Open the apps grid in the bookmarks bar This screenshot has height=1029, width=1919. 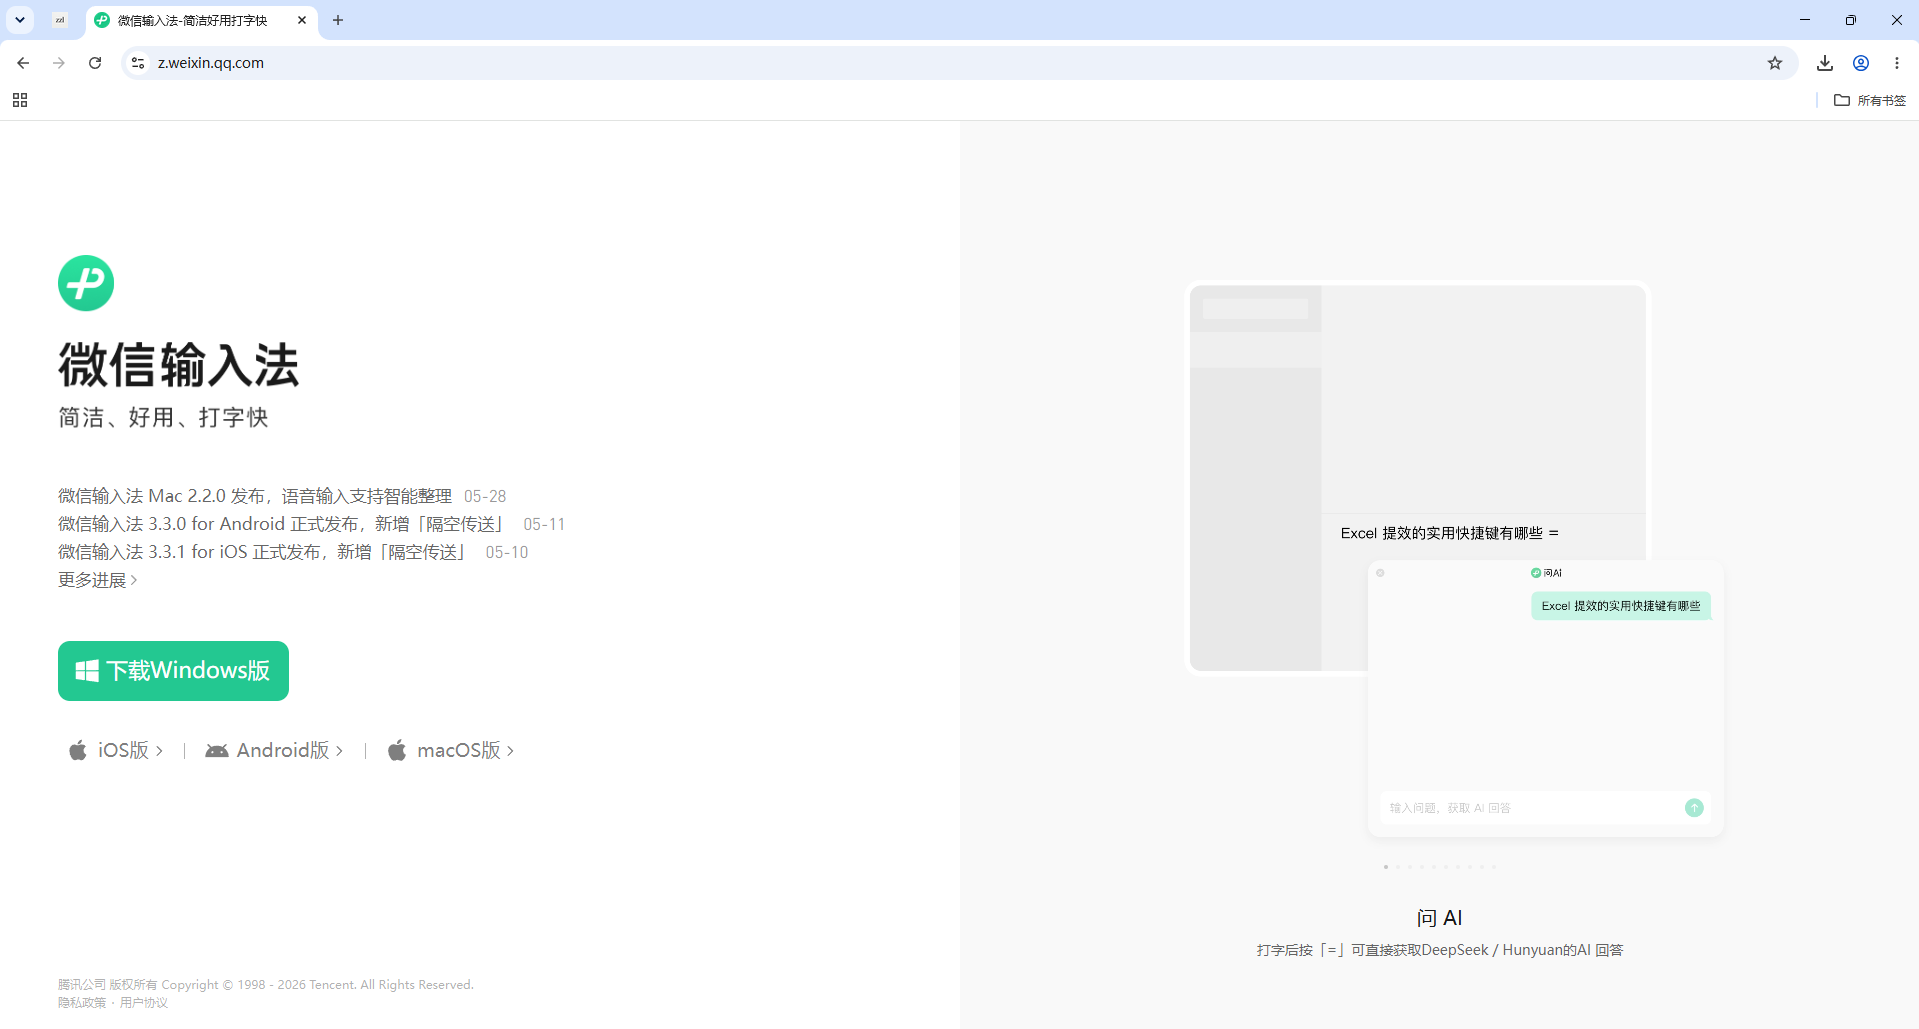[20, 100]
